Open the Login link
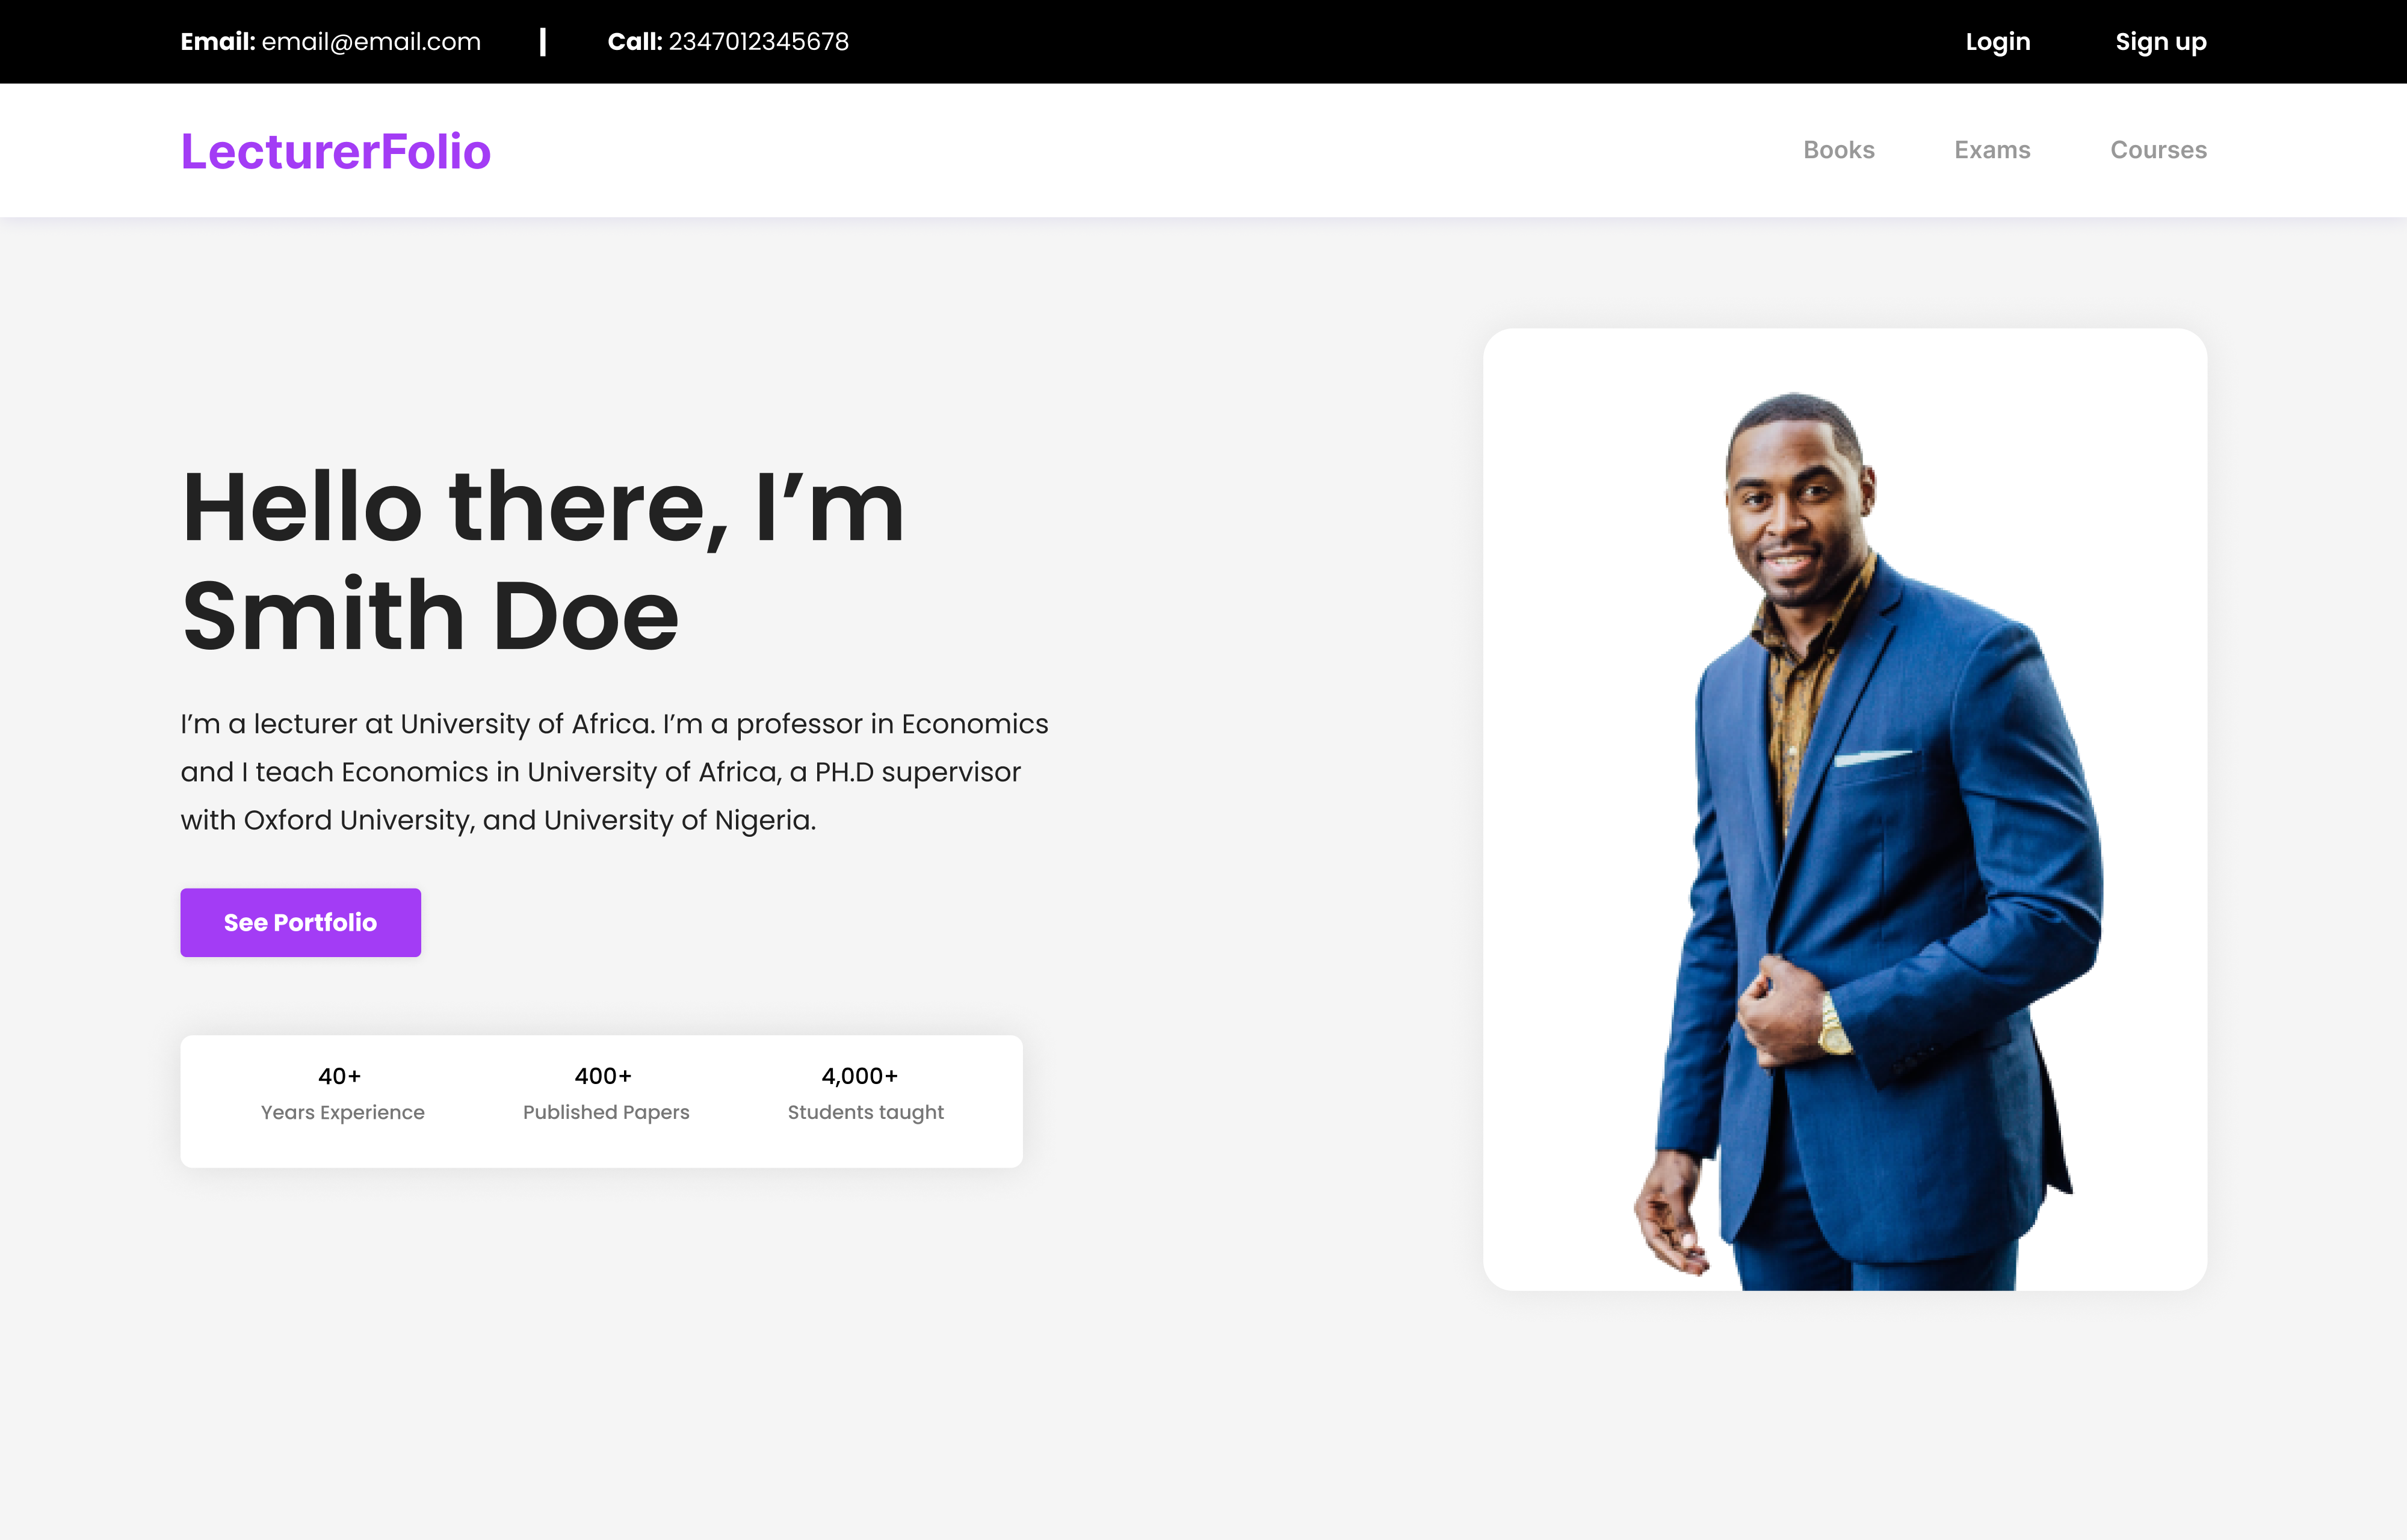The width and height of the screenshot is (2407, 1540). pyautogui.click(x=1997, y=42)
